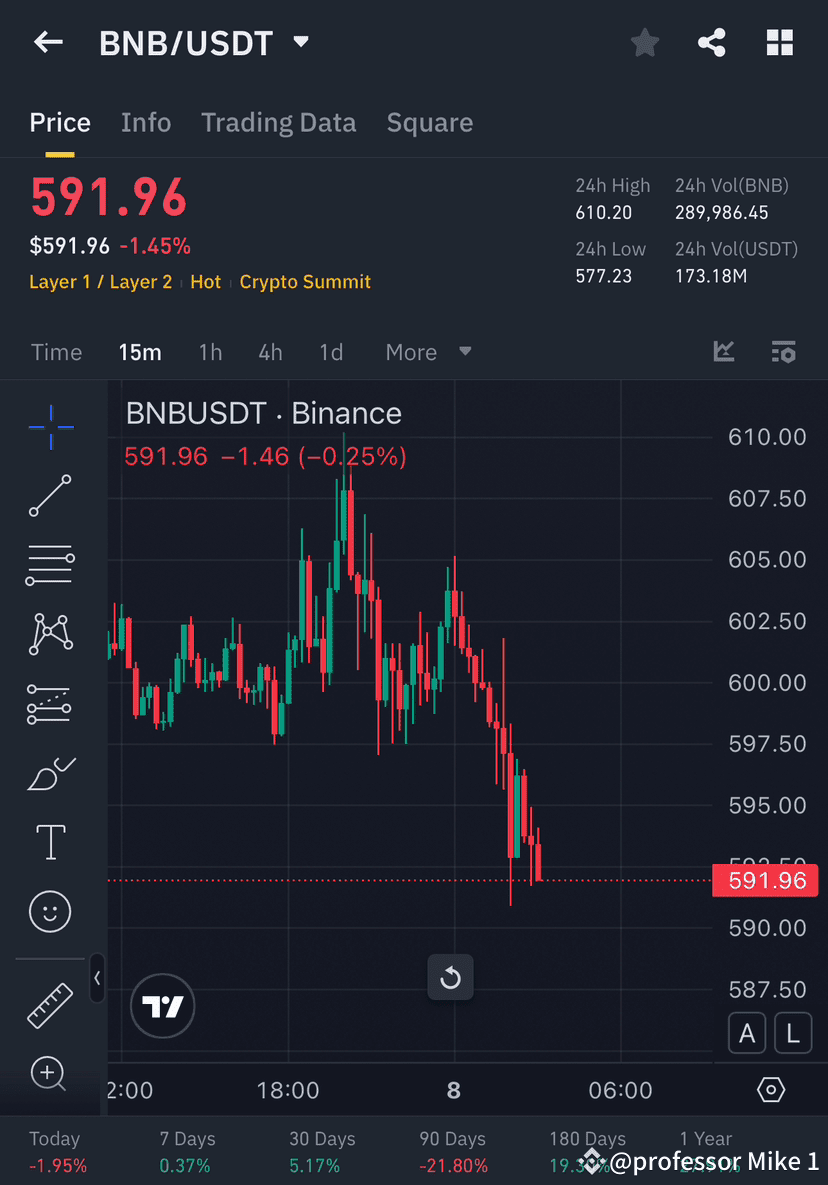Open chart settings gear below price axis

click(x=770, y=1090)
